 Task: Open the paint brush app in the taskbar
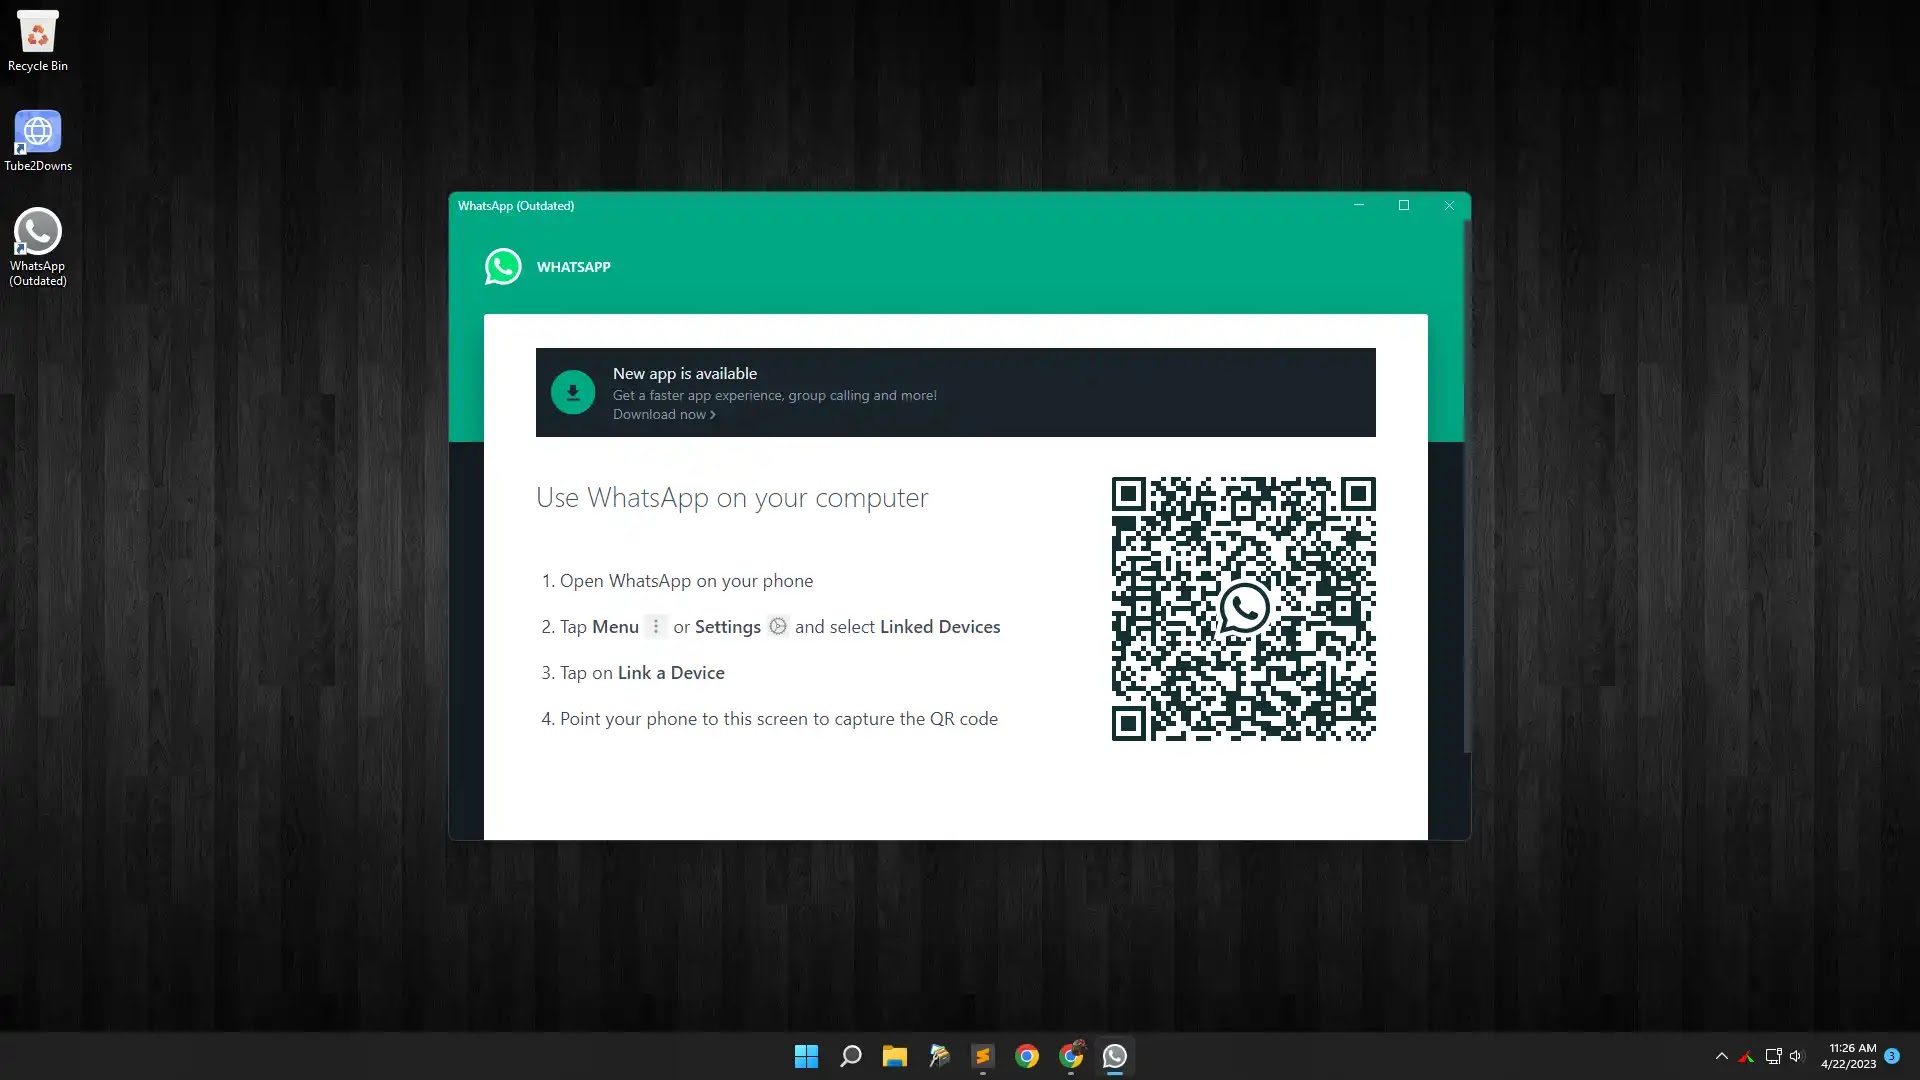coord(938,1056)
